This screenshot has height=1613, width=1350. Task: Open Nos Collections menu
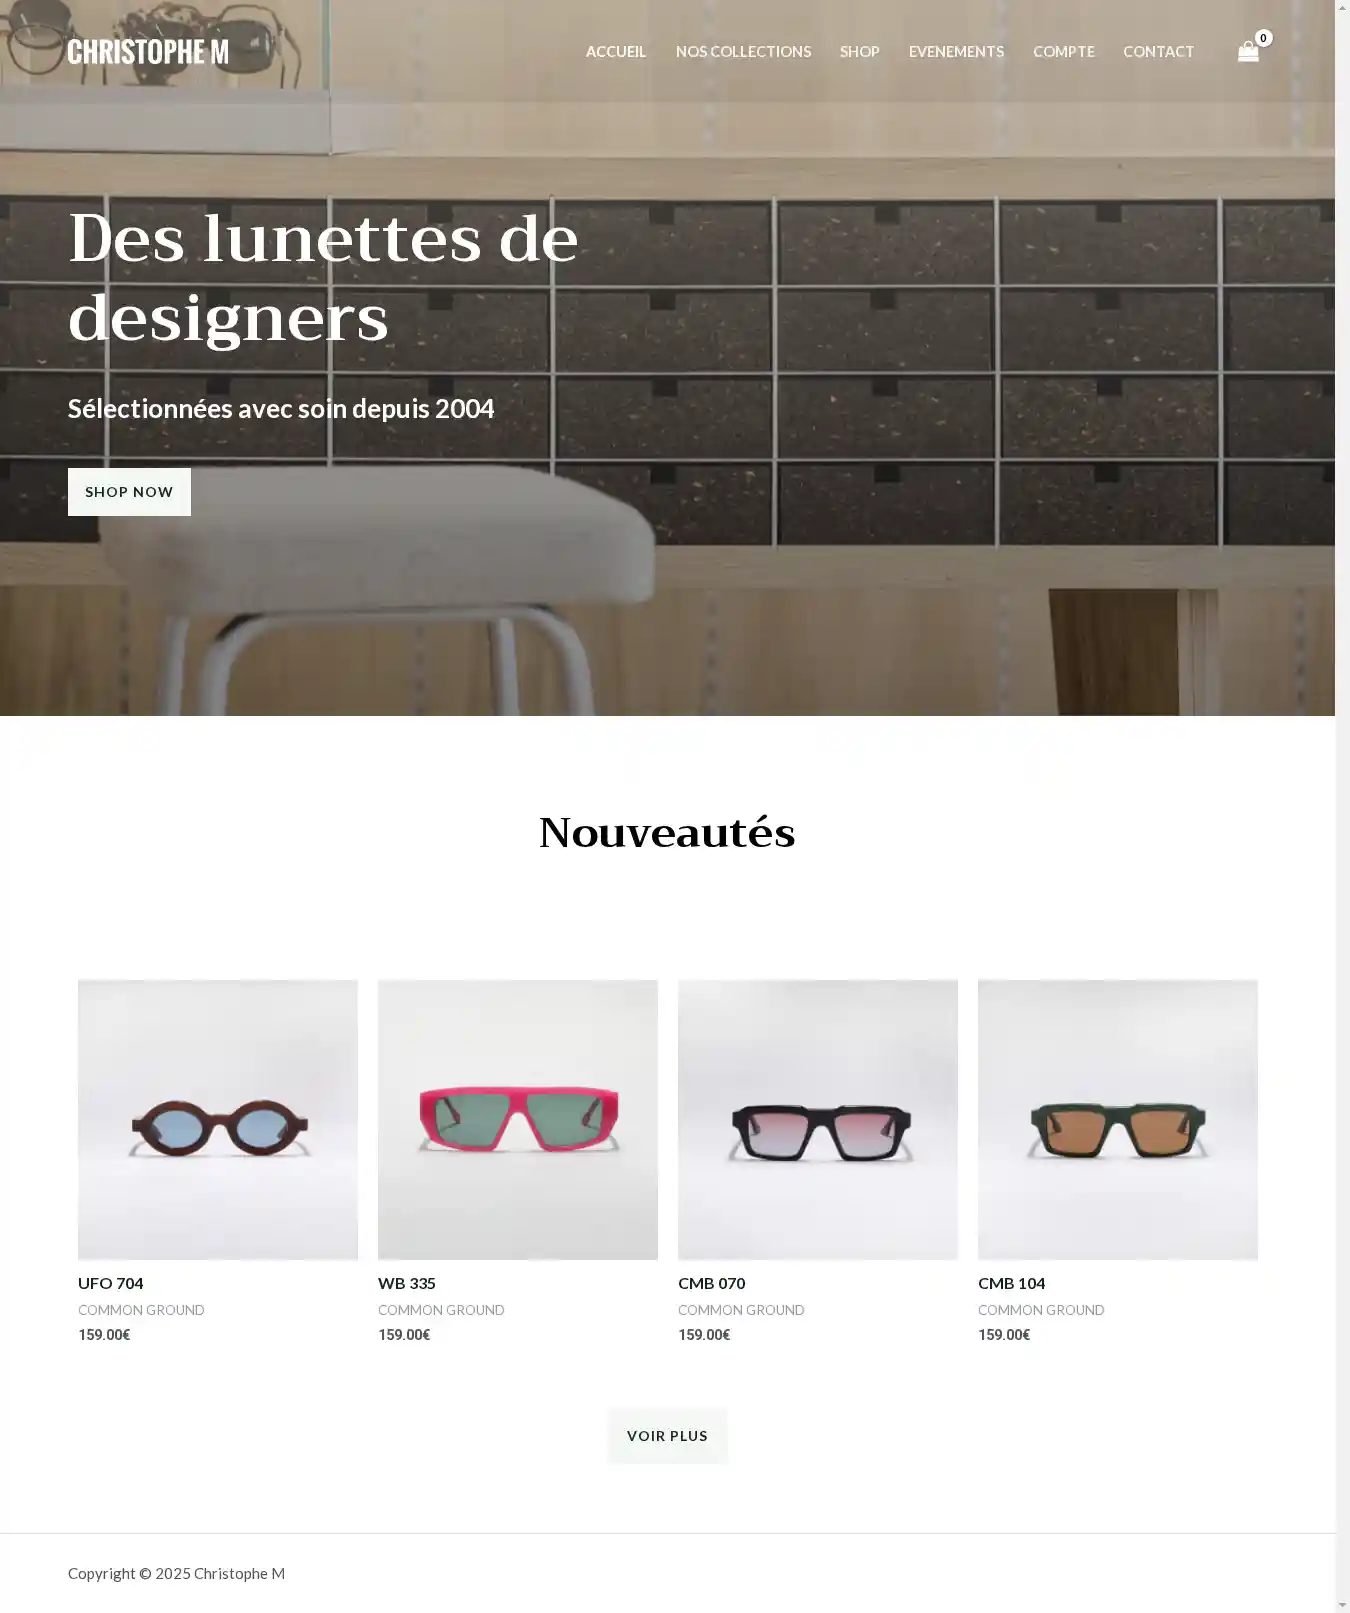coord(743,52)
